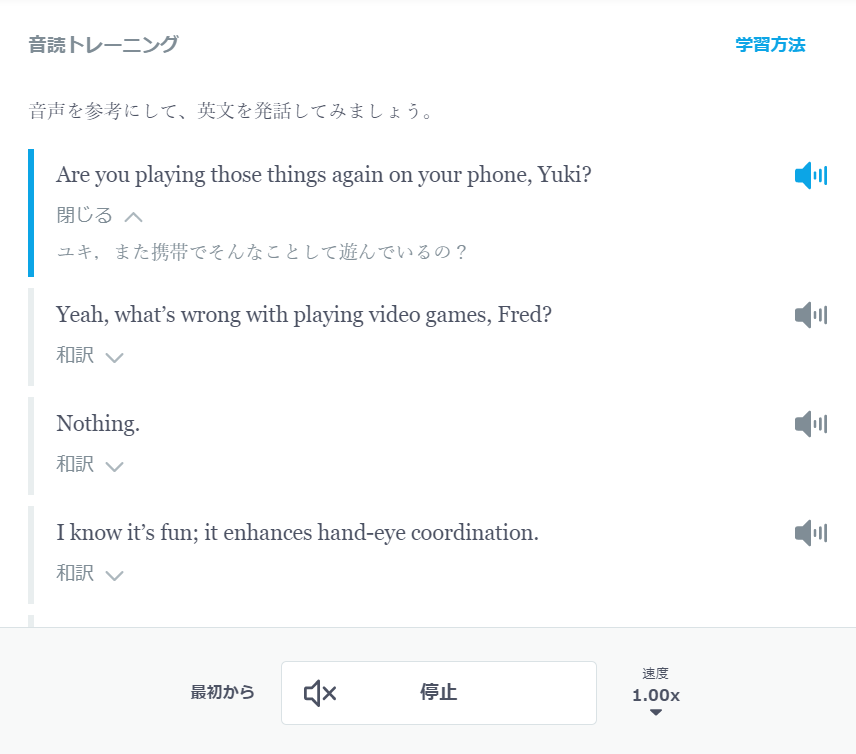The image size is (856, 754).
Task: Play audio for the first sentence about Yuki
Action: pos(812,174)
